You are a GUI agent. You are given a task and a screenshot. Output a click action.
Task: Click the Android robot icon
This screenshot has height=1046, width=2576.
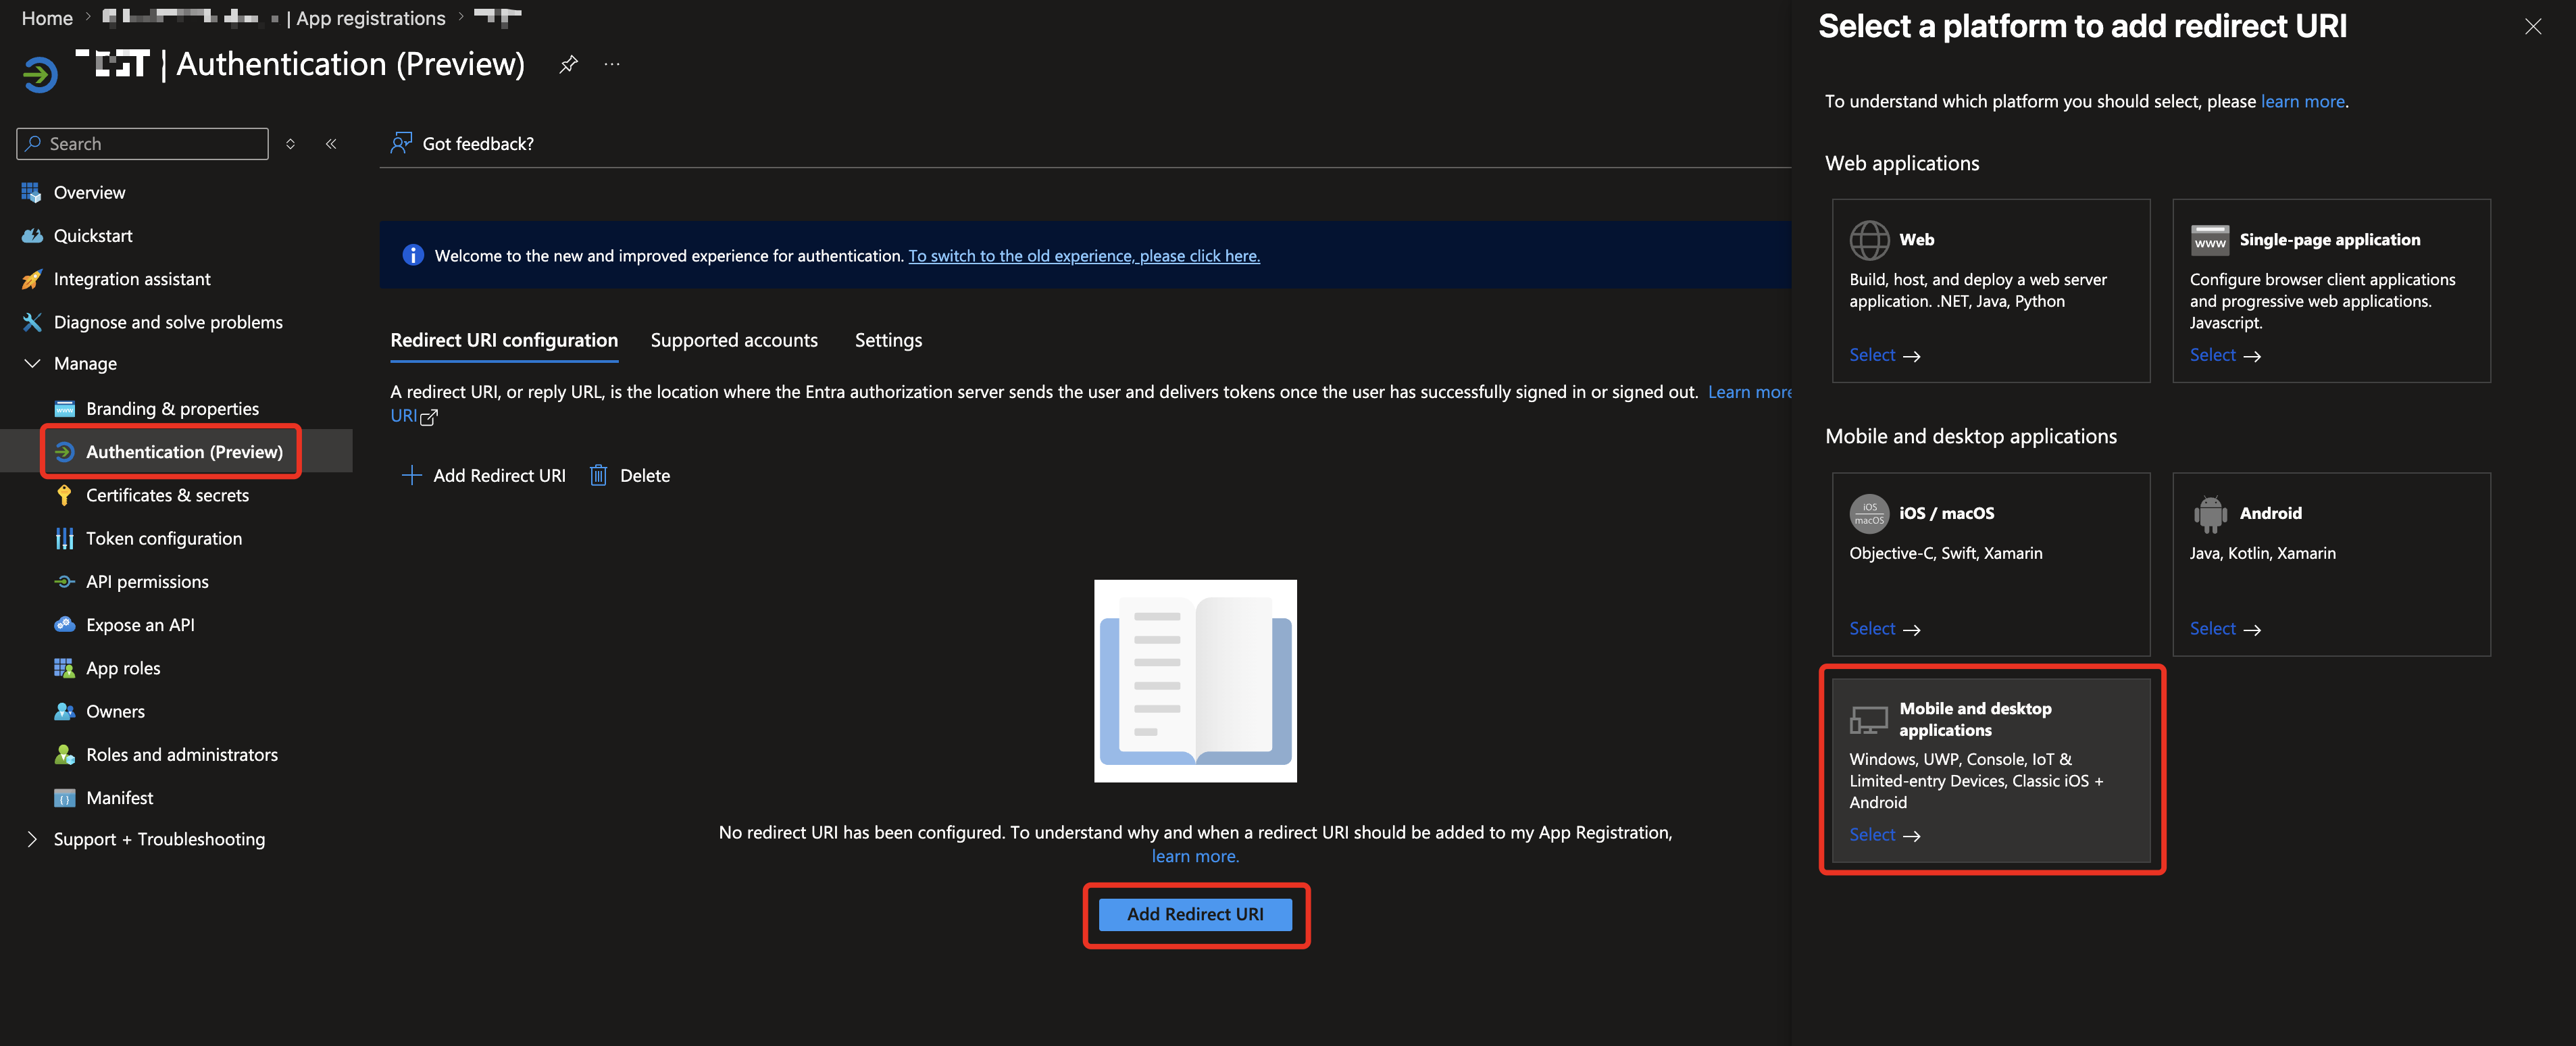coord(2210,513)
